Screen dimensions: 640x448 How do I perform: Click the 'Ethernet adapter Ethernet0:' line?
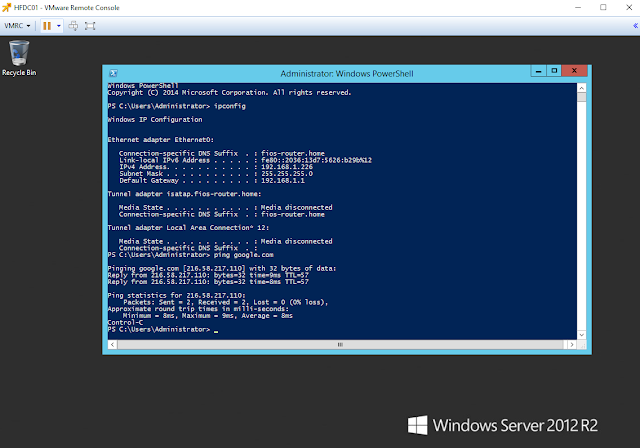(161, 140)
